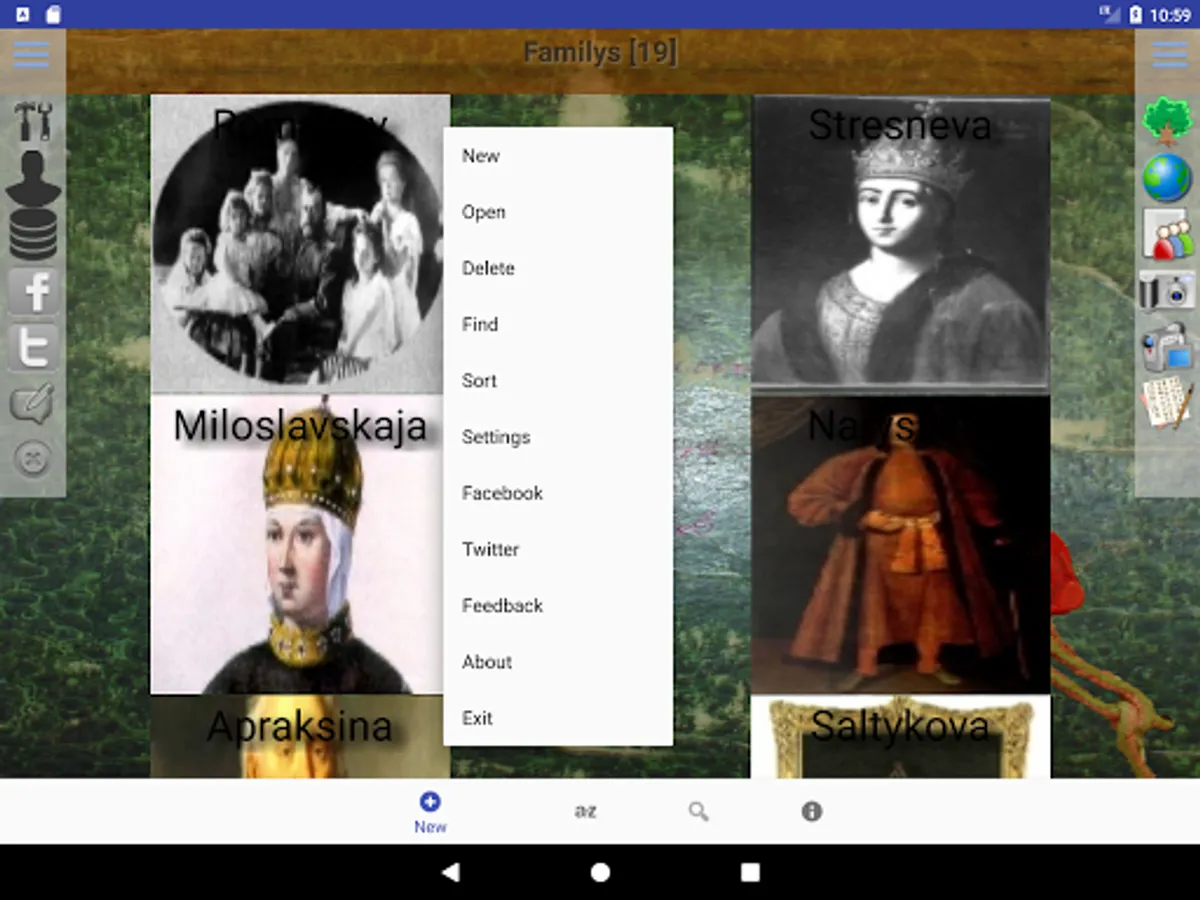Open the Apraksina family tile
The height and width of the screenshot is (900, 1200).
pyautogui.click(x=297, y=737)
